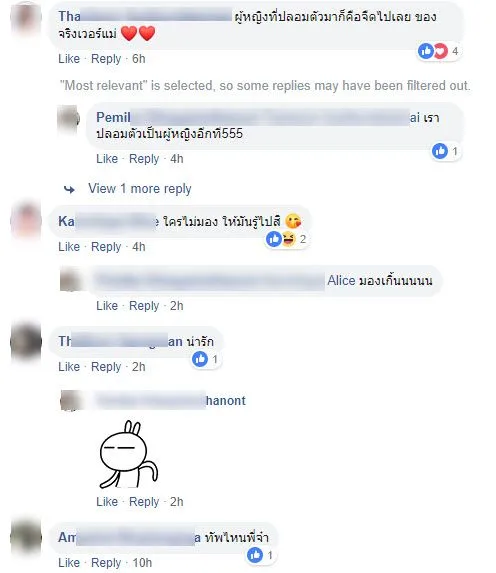Click the rabbit sticker image
Screen dimensions: 496x573
click(129, 454)
